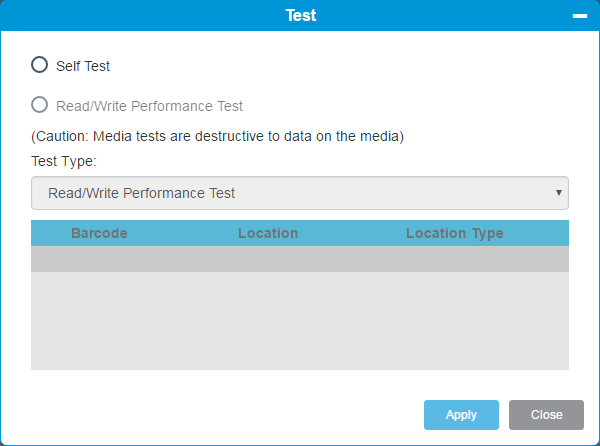Click the Self Test label text
Viewport: 600px width, 446px height.
(83, 66)
